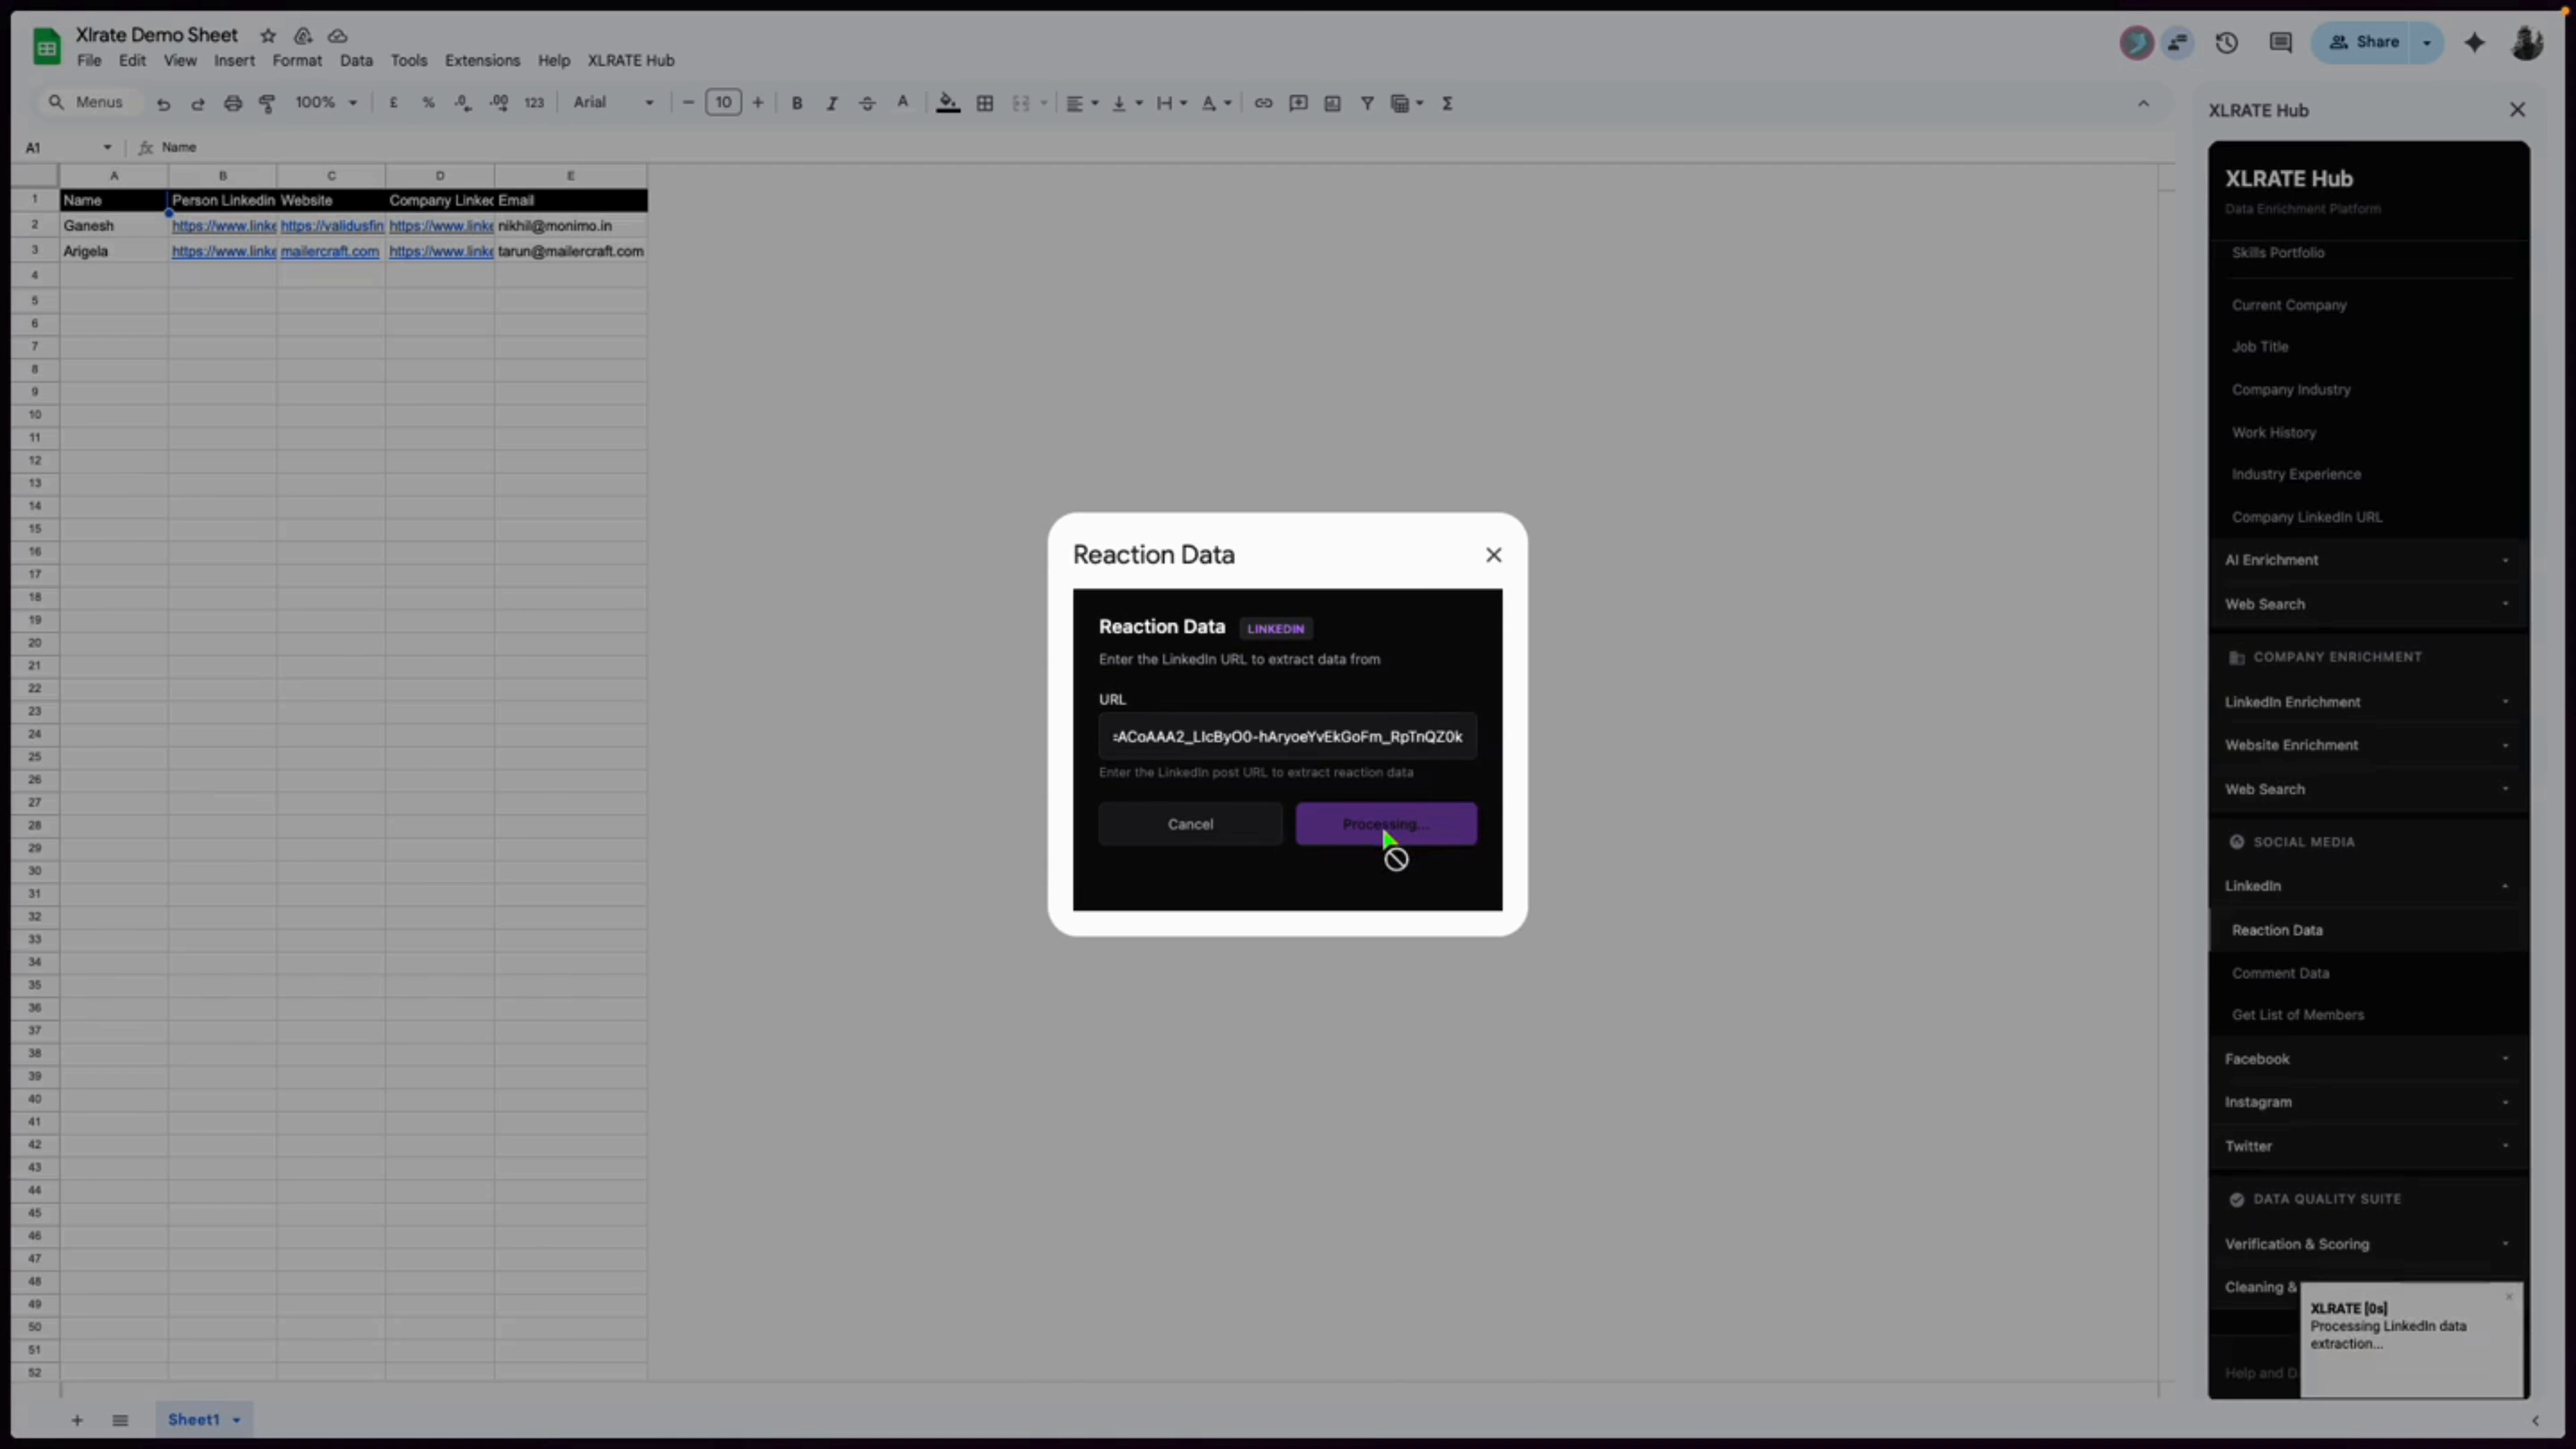Viewport: 2576px width, 1449px height.
Task: Toggle strikethrough formatting
Action: (x=867, y=103)
